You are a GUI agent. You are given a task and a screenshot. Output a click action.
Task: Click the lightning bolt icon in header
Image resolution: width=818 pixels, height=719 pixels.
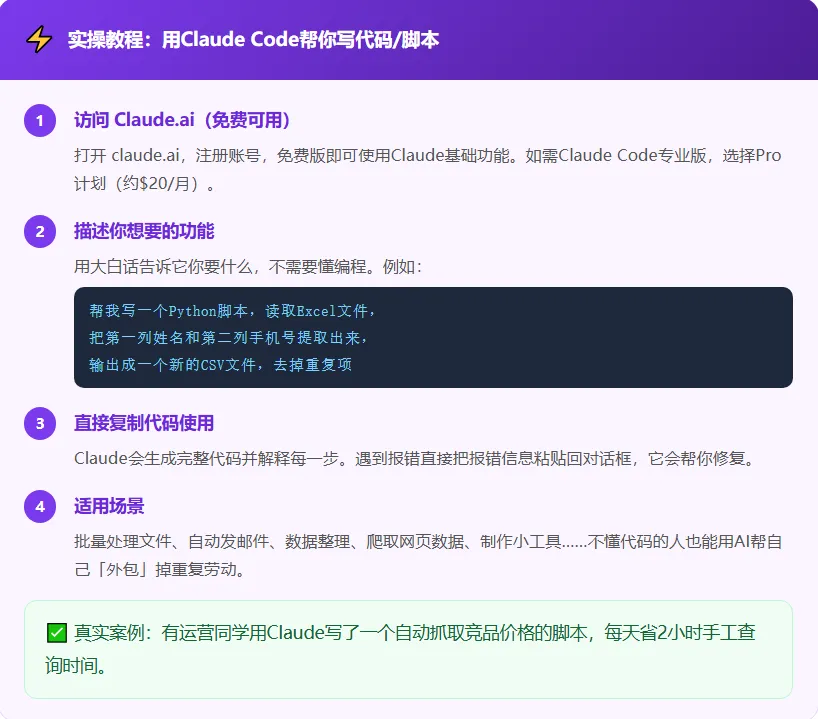pos(39,40)
